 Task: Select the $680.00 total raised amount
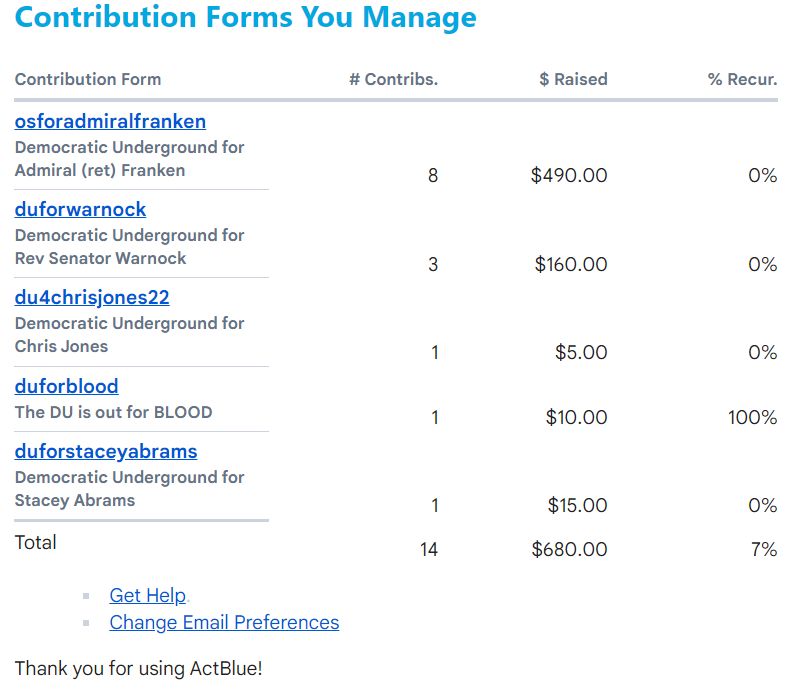[569, 549]
